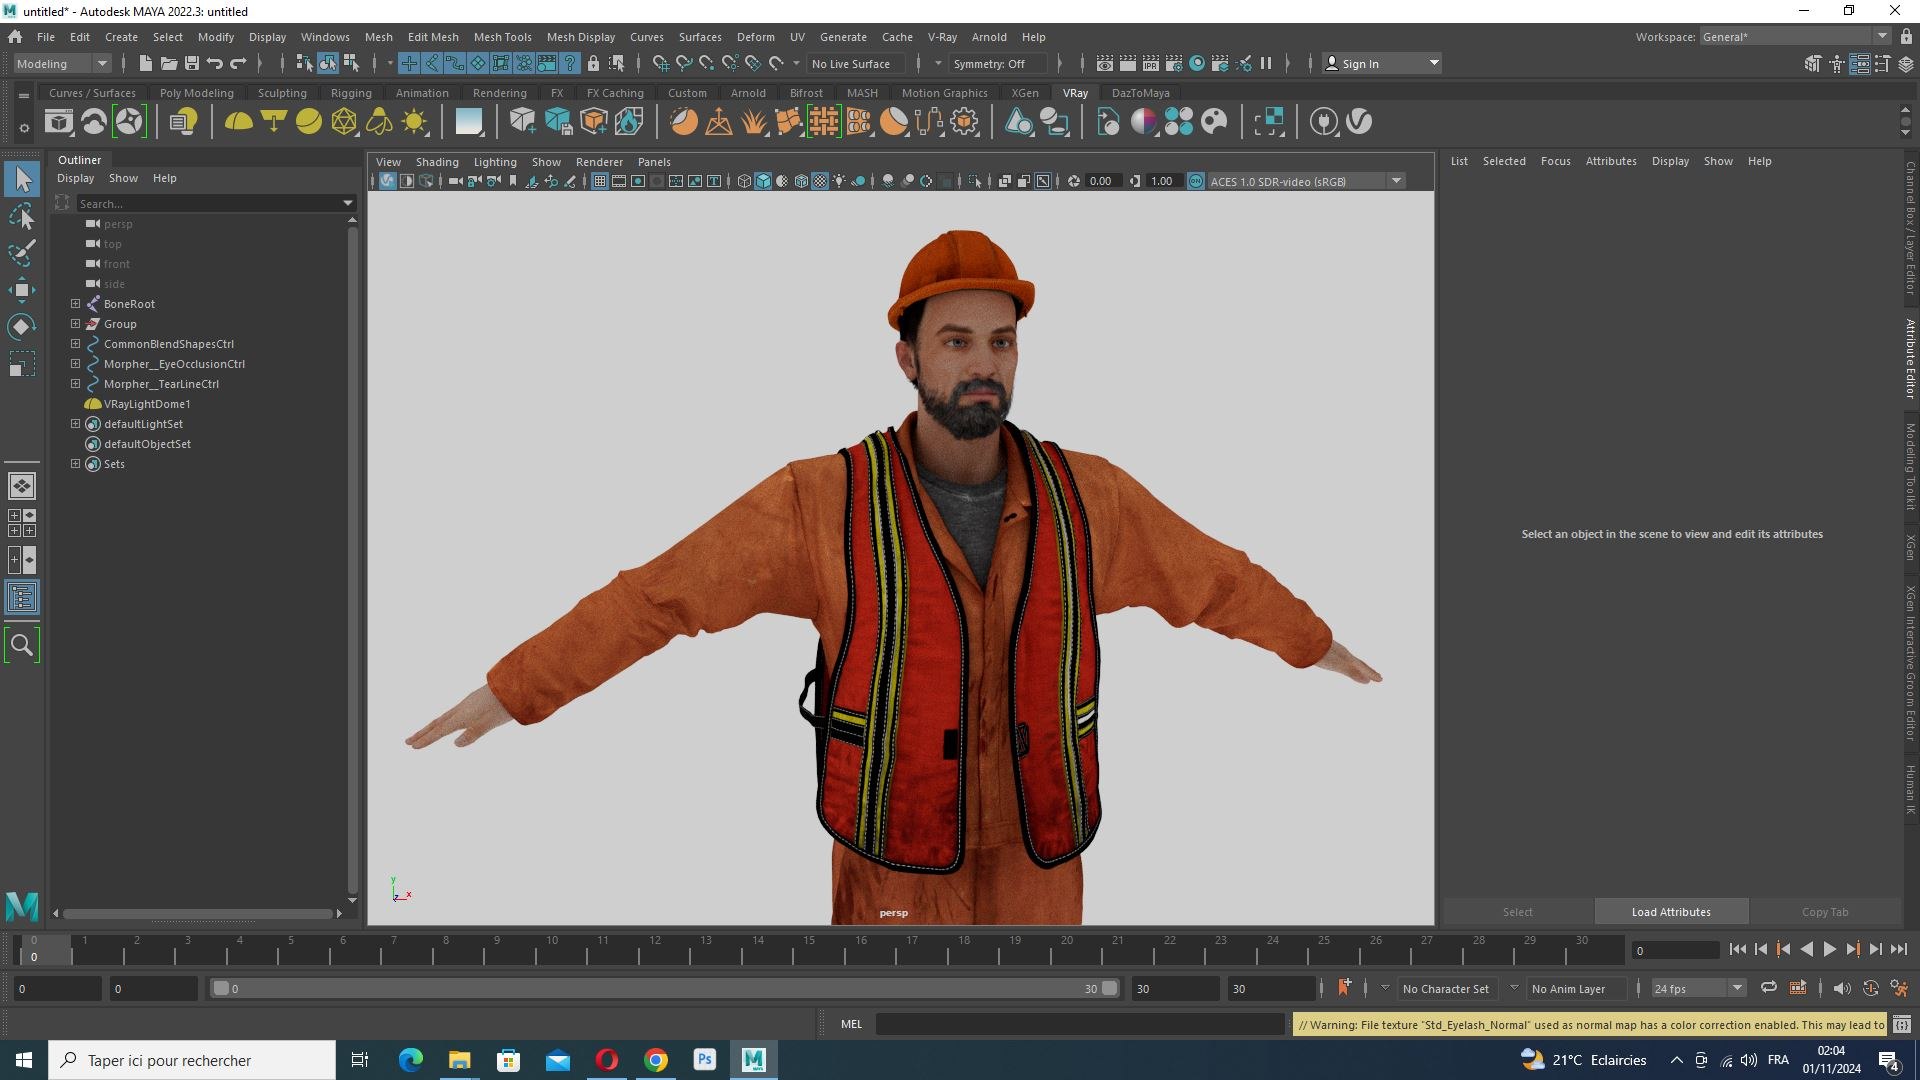
Task: Open the search icon in left sidebar
Action: tap(21, 646)
